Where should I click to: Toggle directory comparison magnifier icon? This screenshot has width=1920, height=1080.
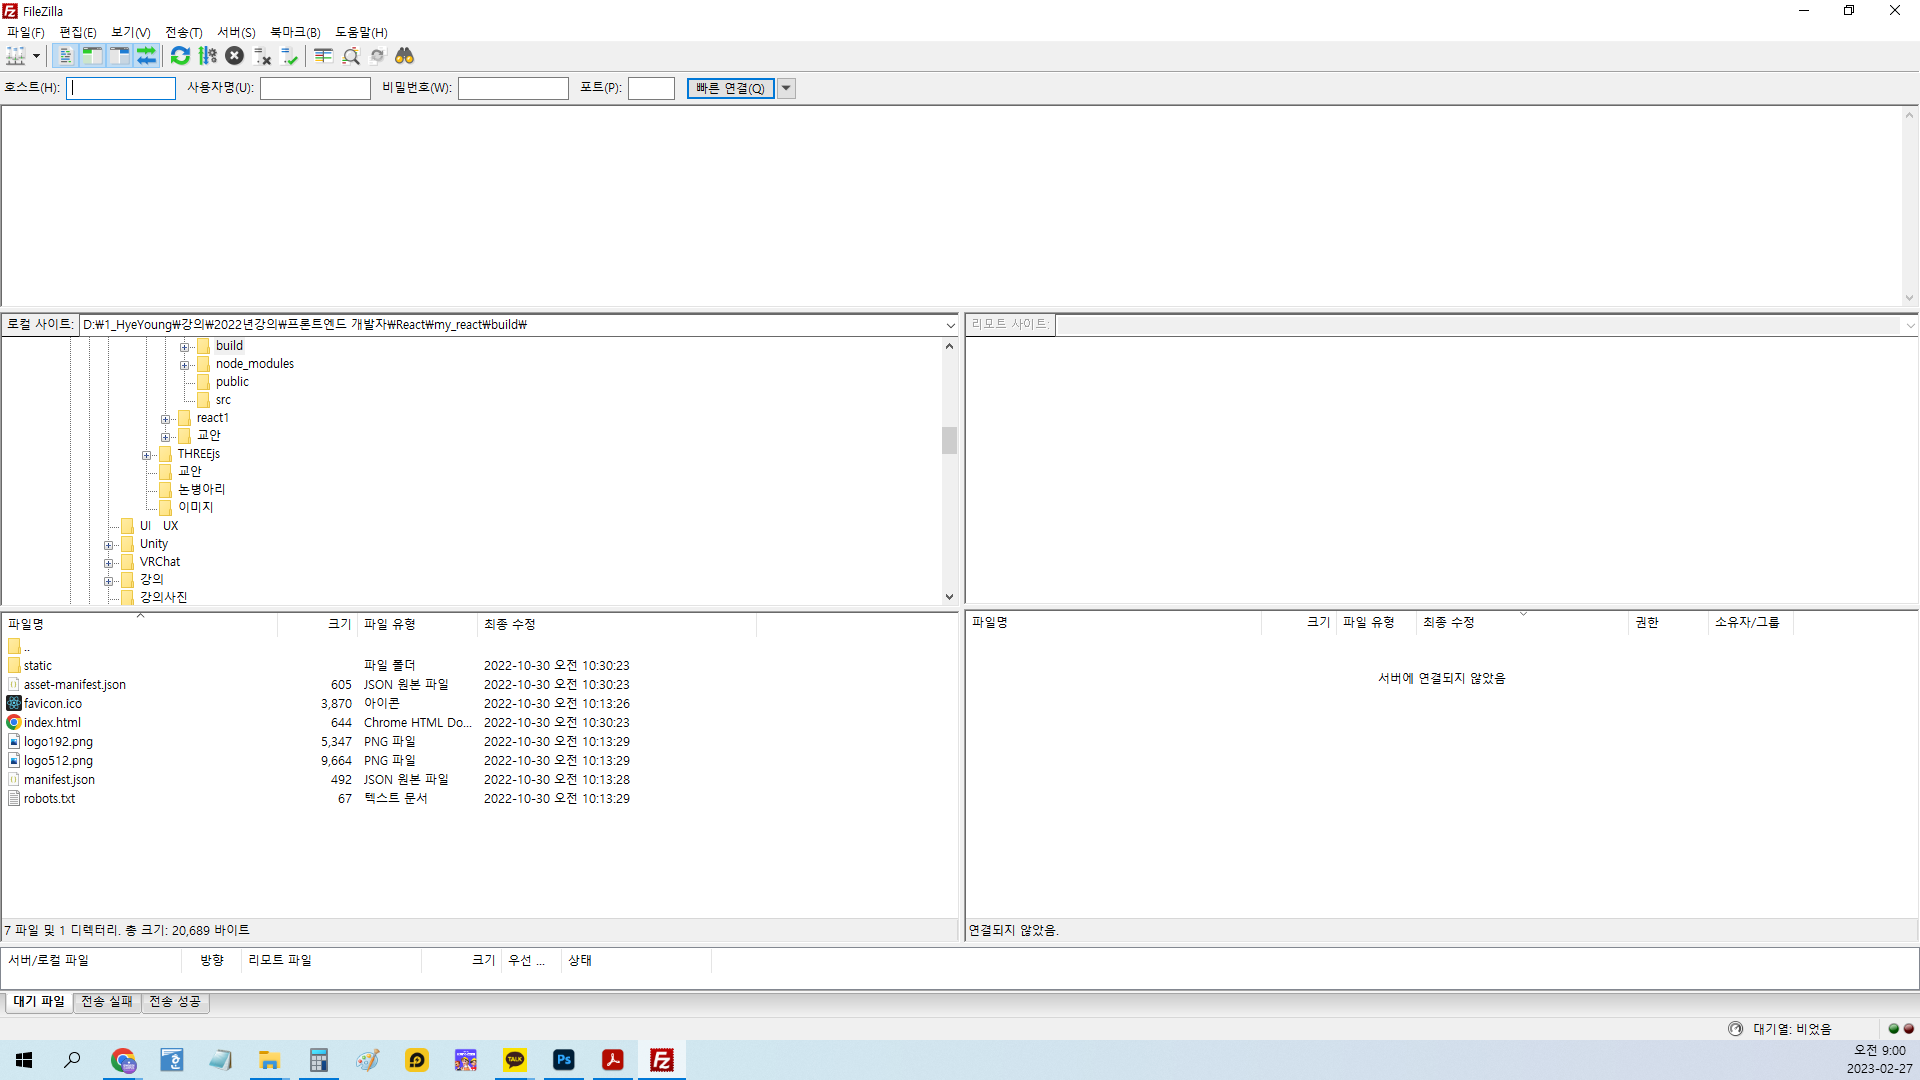pyautogui.click(x=351, y=56)
